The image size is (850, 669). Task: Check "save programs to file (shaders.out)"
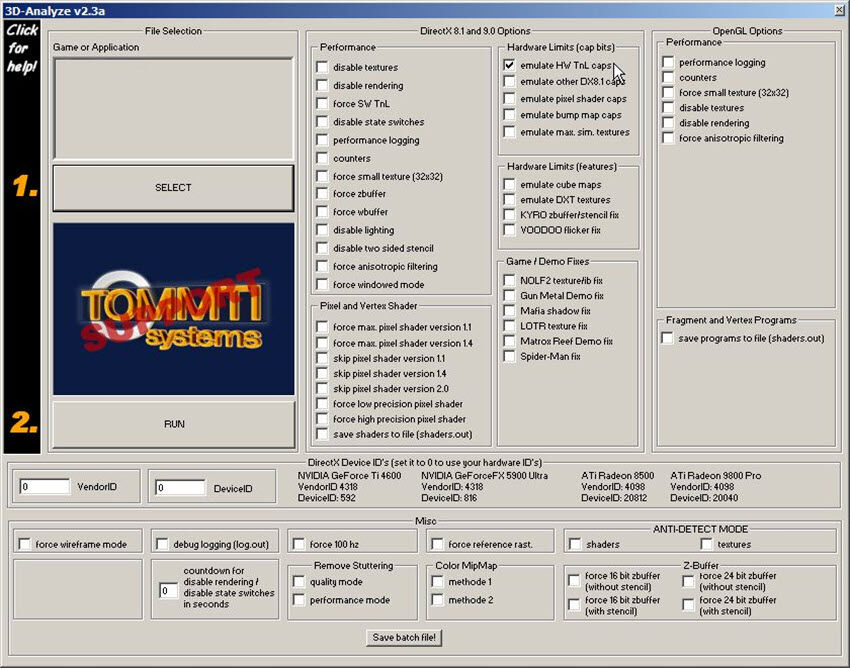666,338
